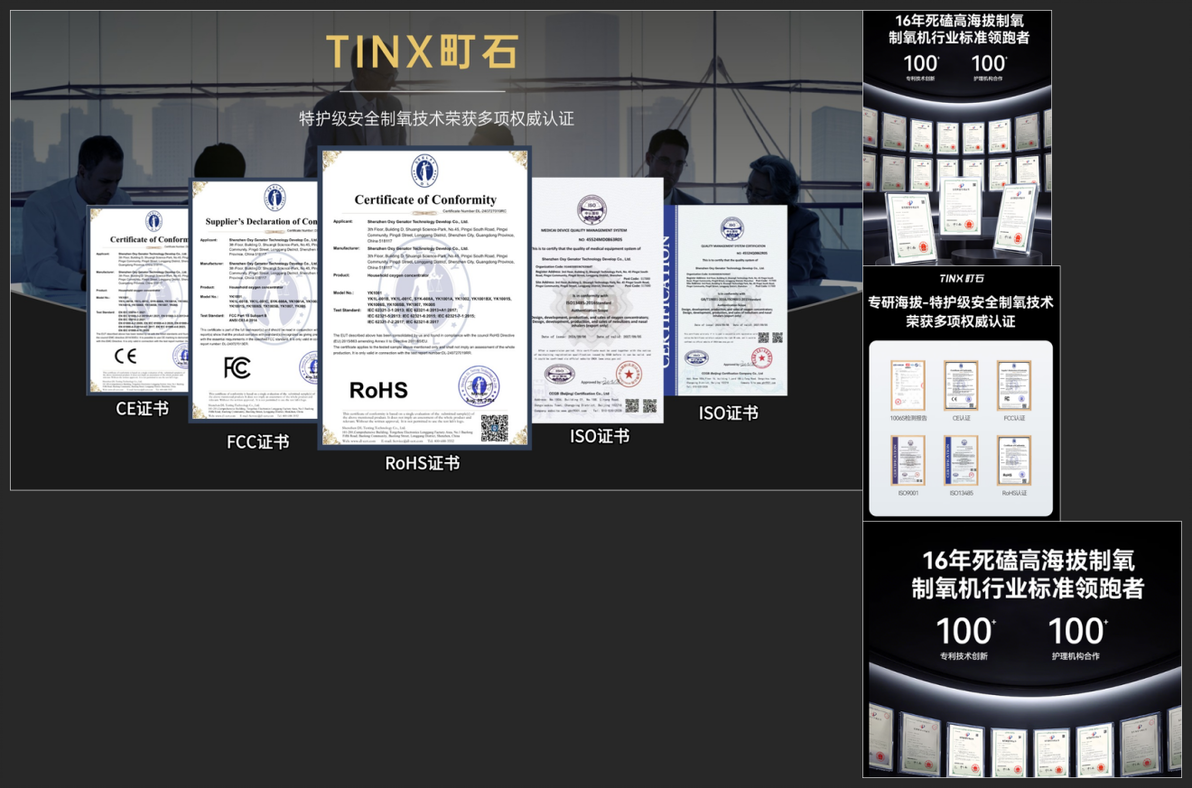Click the gold TINX町石 logo in the banner

(x=423, y=52)
